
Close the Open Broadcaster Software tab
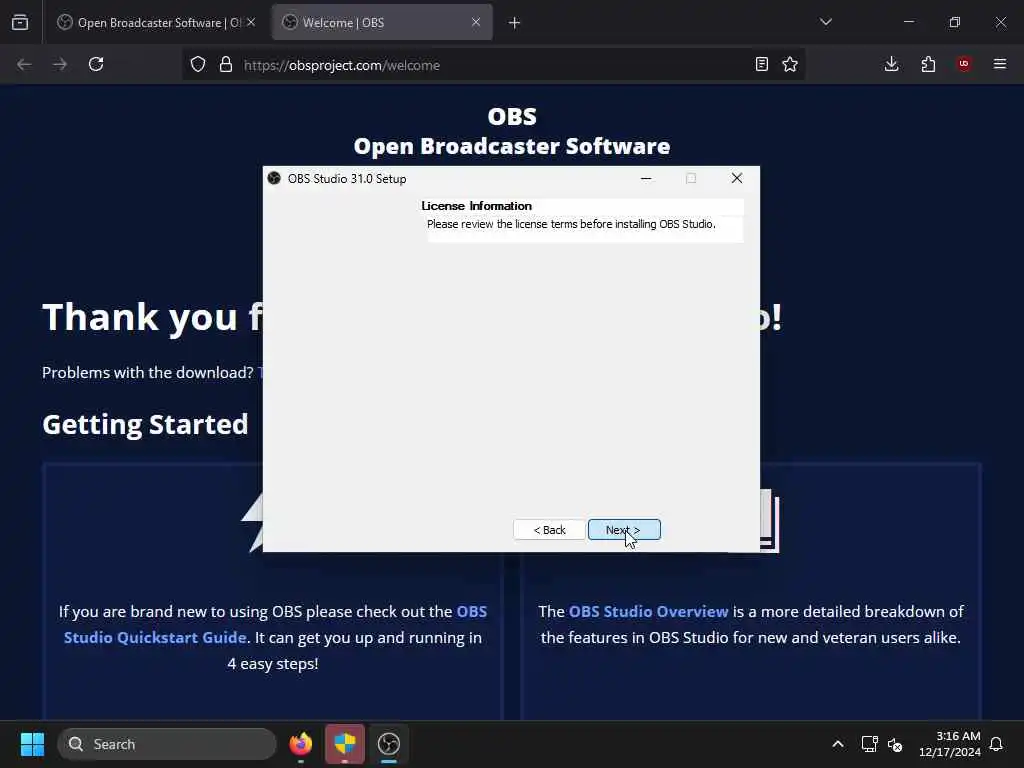pyautogui.click(x=251, y=23)
